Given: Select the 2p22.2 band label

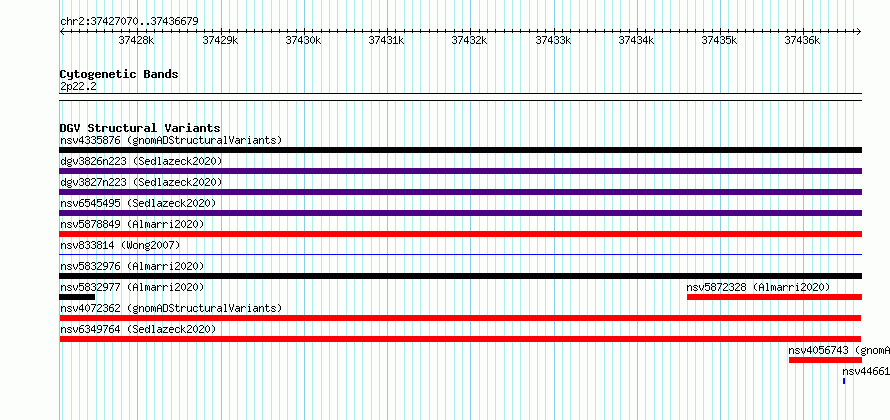Looking at the screenshot, I should (x=78, y=86).
